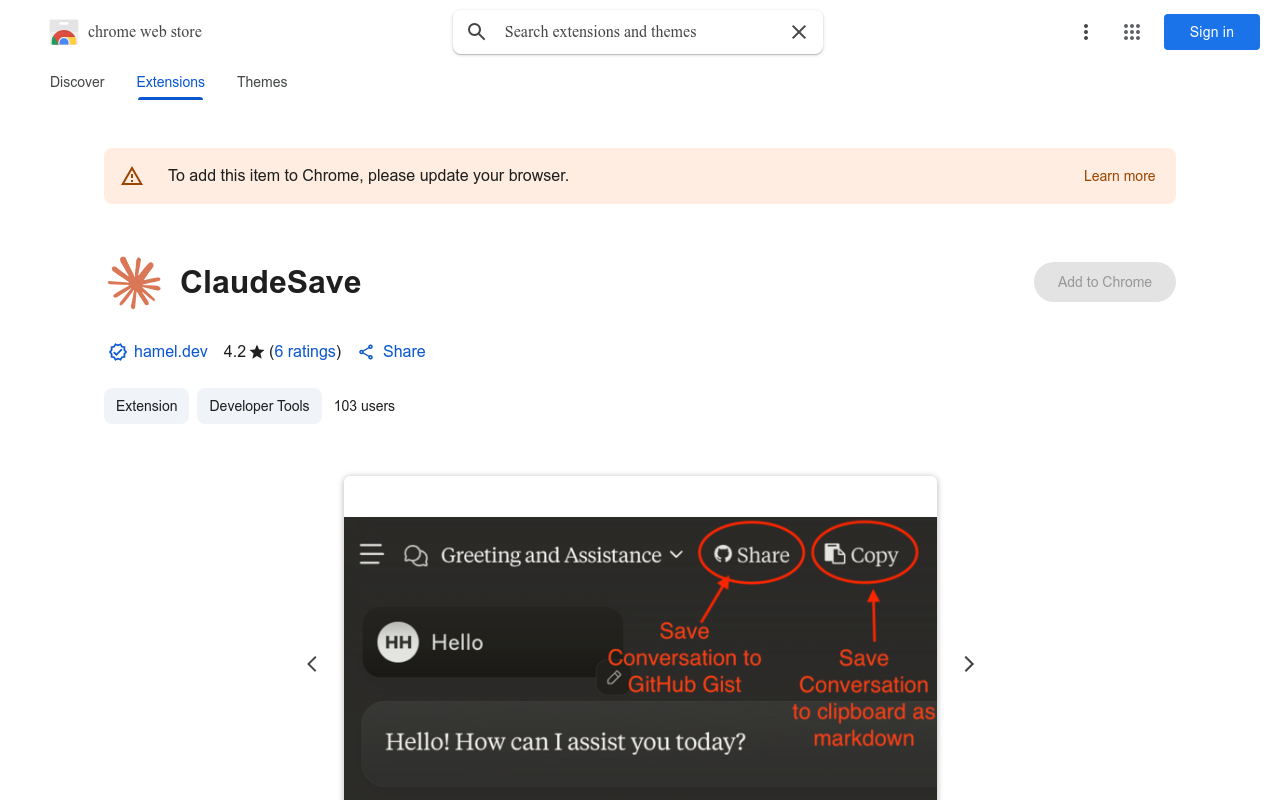Viewport: 1280px width, 800px height.
Task: Open the Learn more link
Action: click(1119, 176)
